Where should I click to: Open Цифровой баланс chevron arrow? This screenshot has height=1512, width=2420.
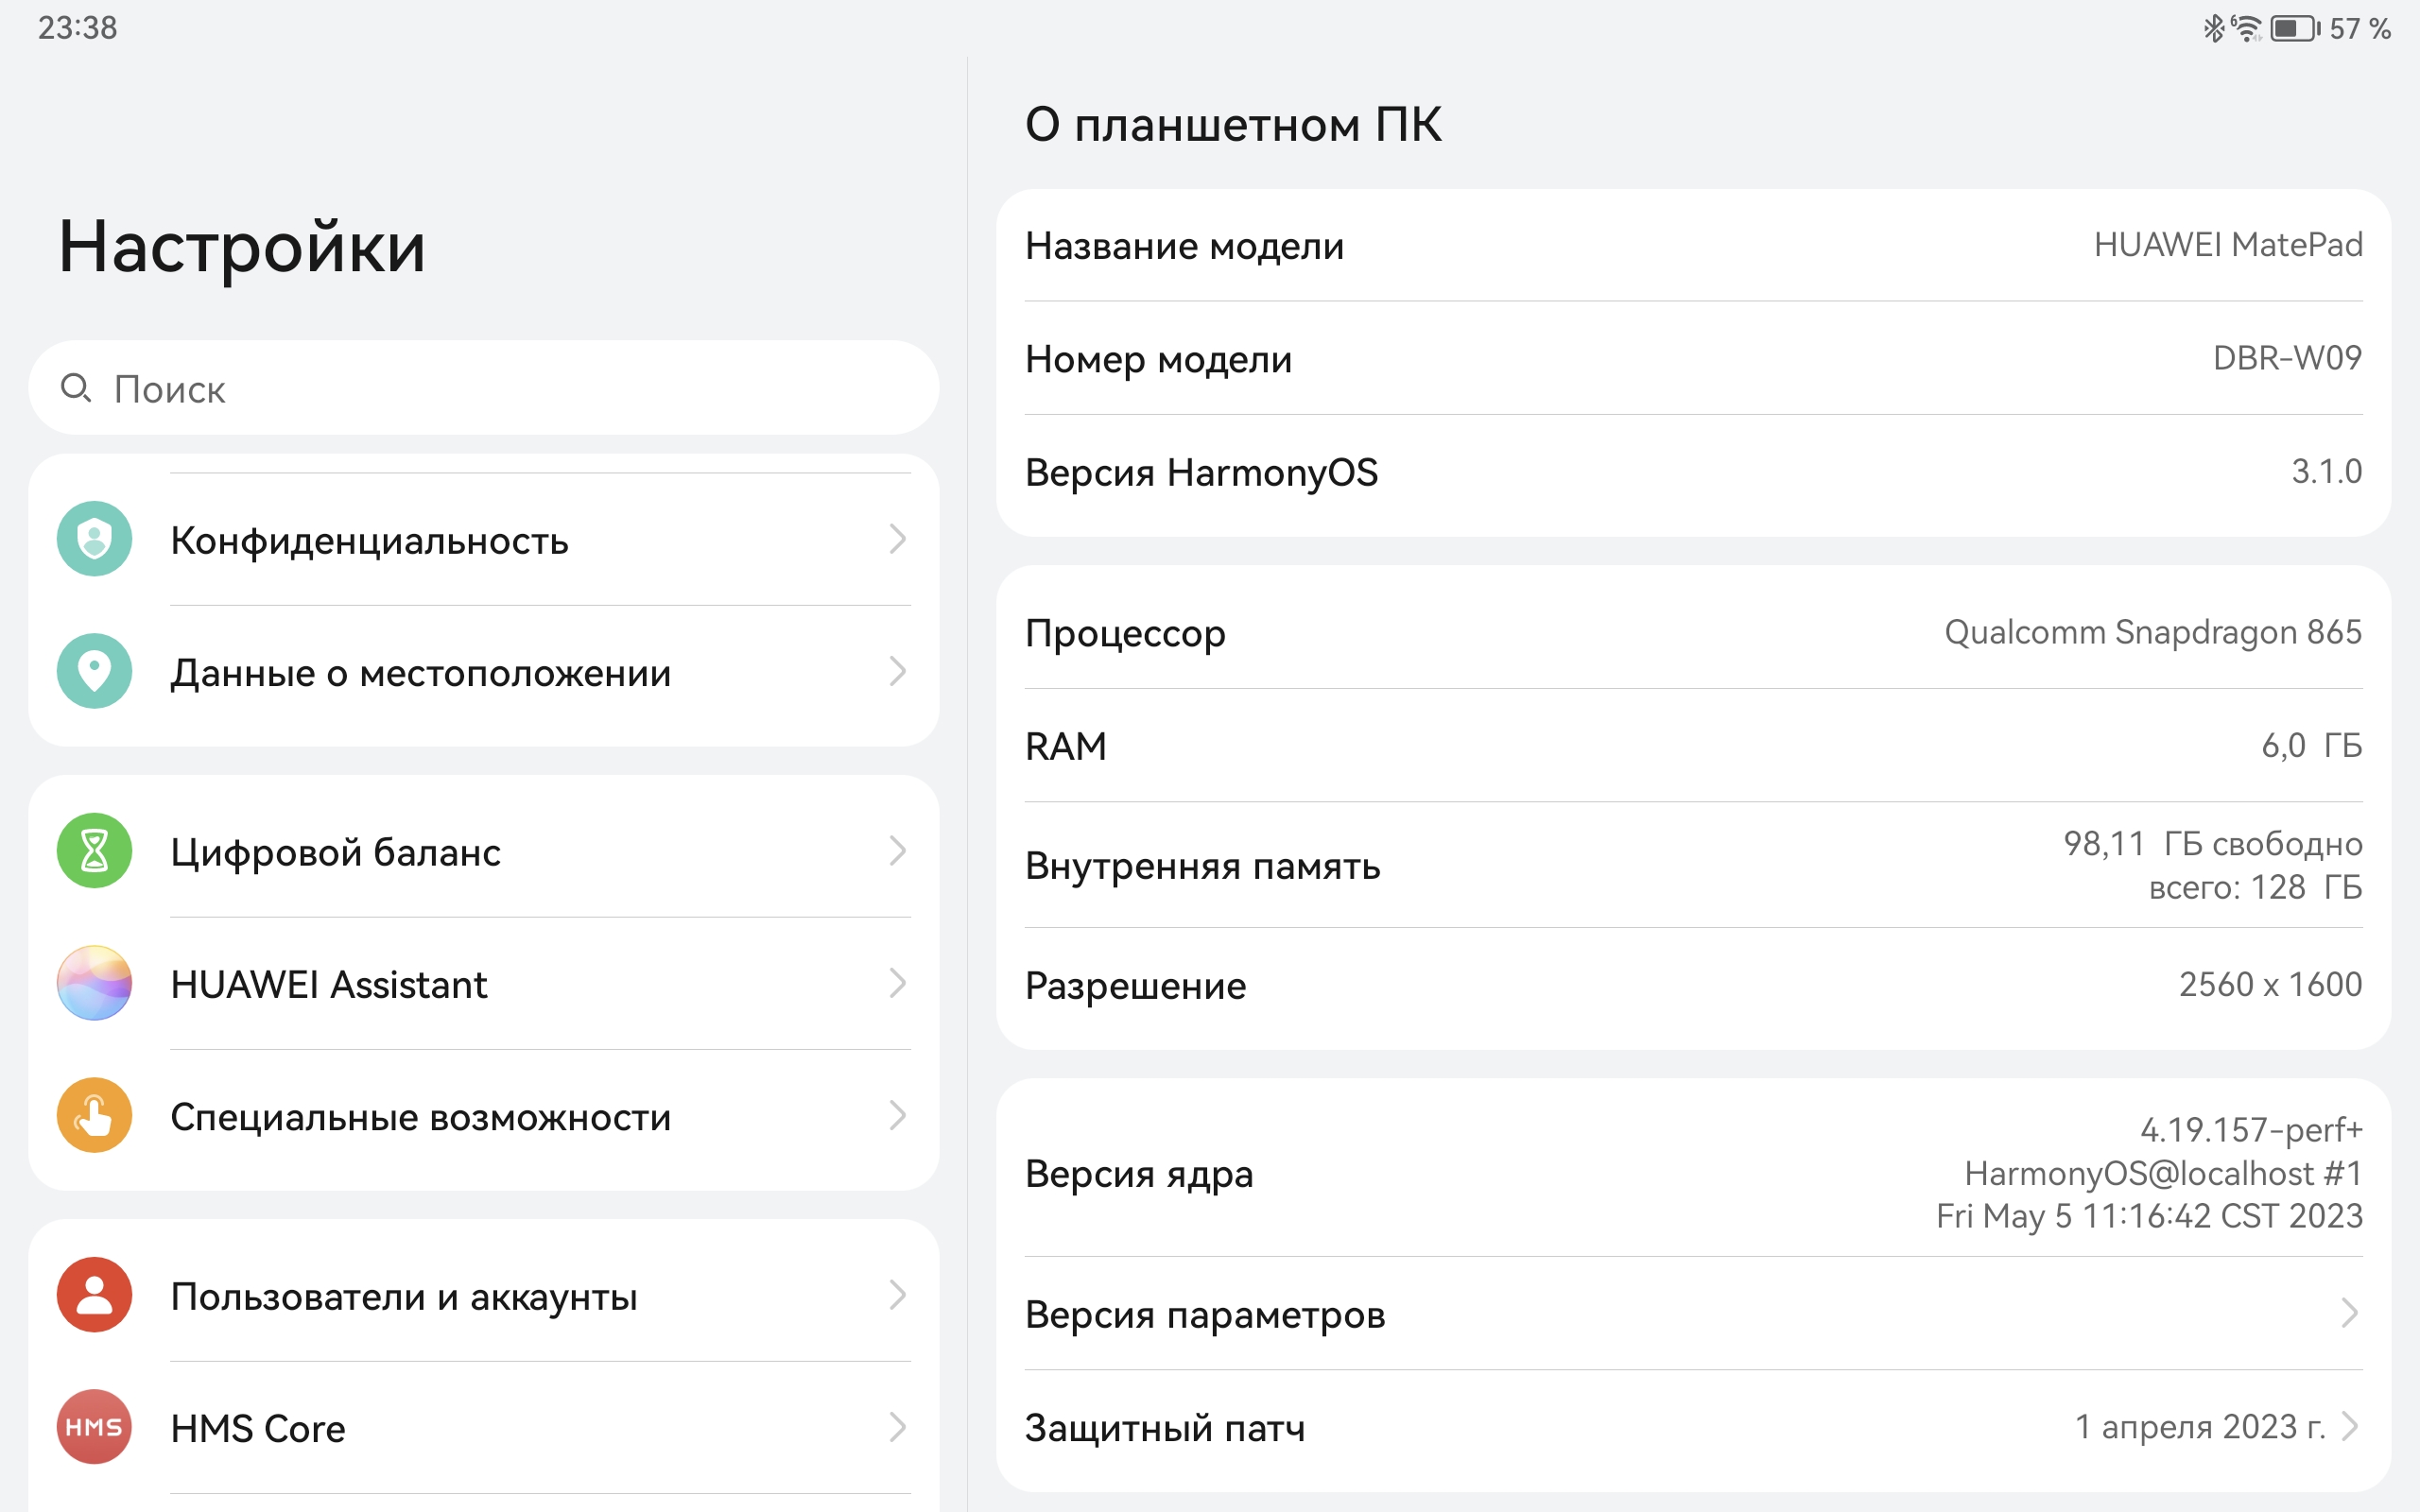(897, 851)
